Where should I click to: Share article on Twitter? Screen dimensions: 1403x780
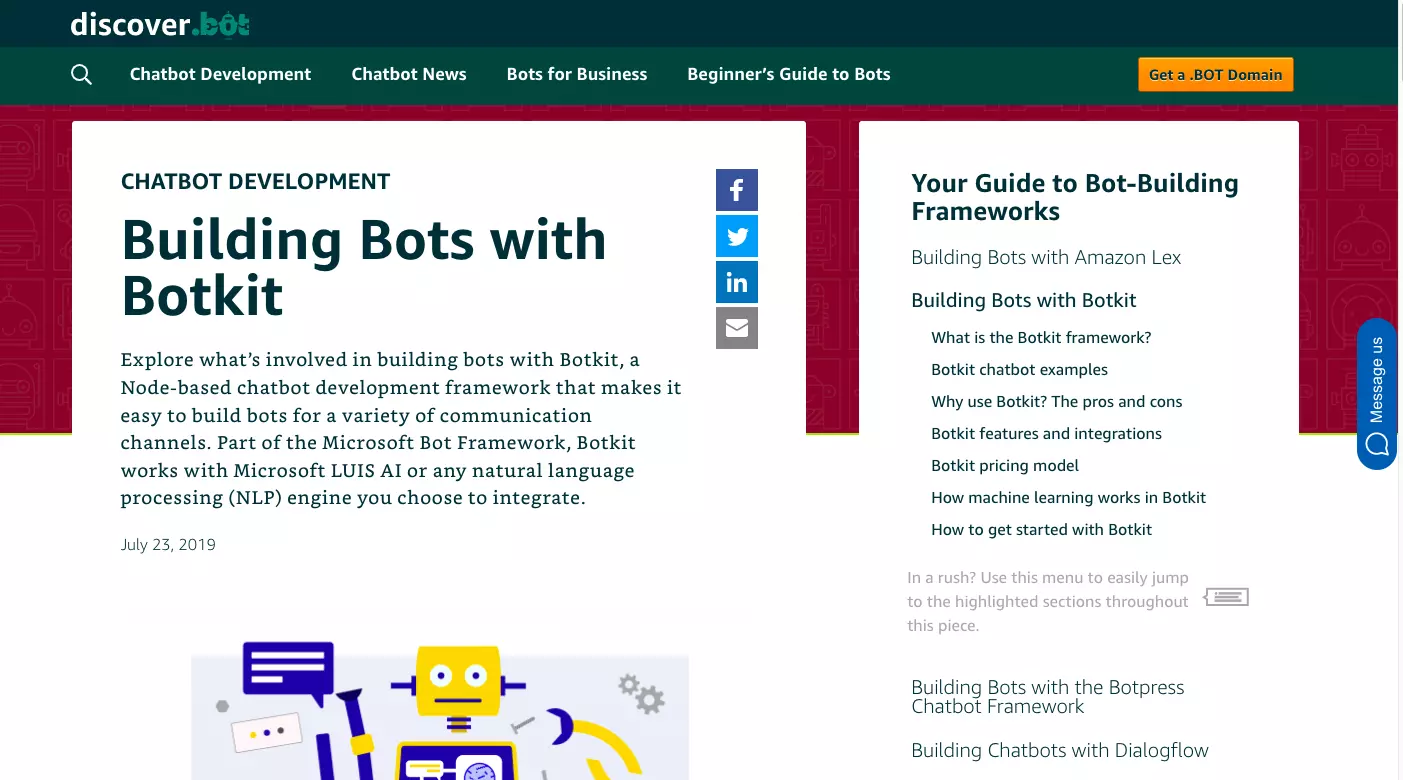pos(737,236)
